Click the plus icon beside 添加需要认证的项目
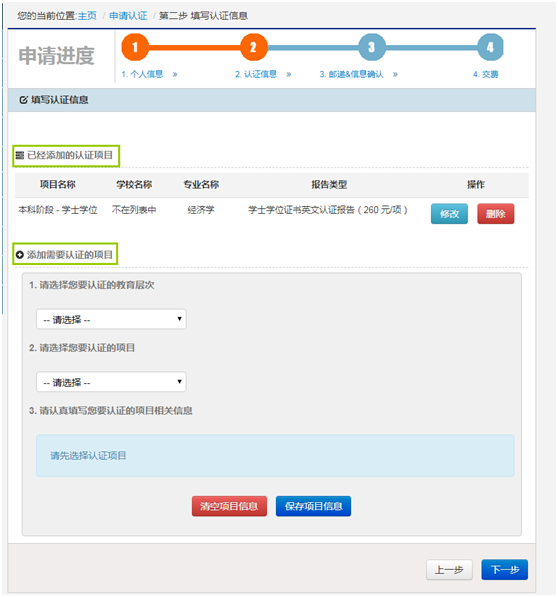The width and height of the screenshot is (558, 597). coord(20,255)
